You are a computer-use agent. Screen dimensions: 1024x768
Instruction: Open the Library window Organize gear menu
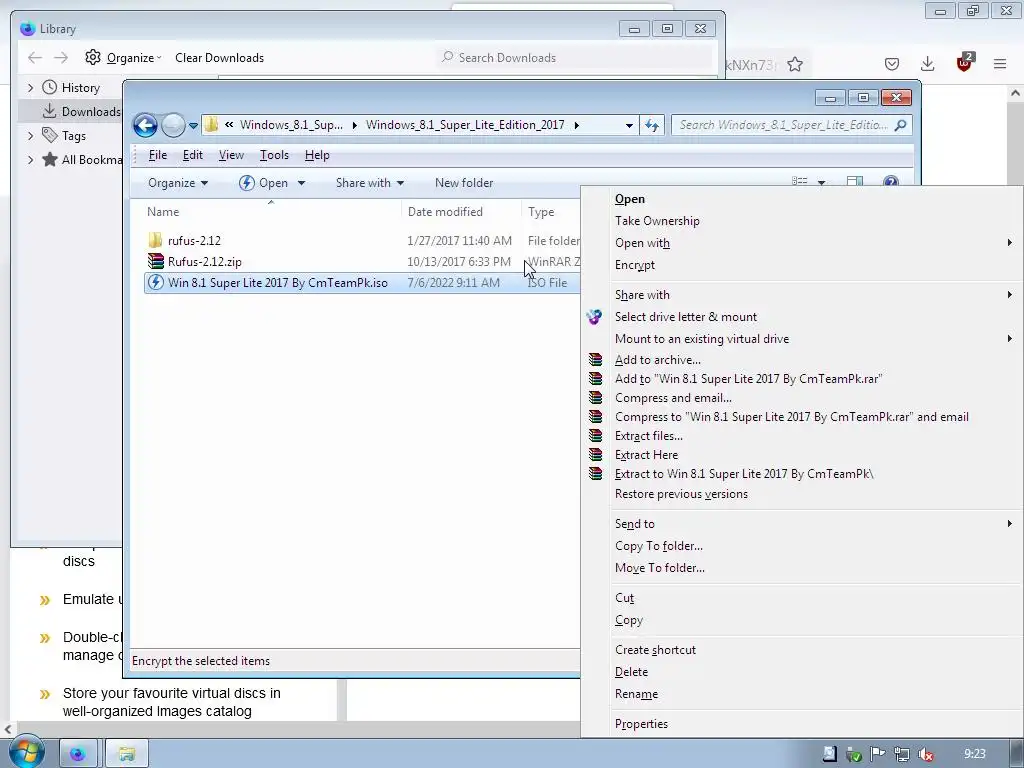pyautogui.click(x=123, y=57)
